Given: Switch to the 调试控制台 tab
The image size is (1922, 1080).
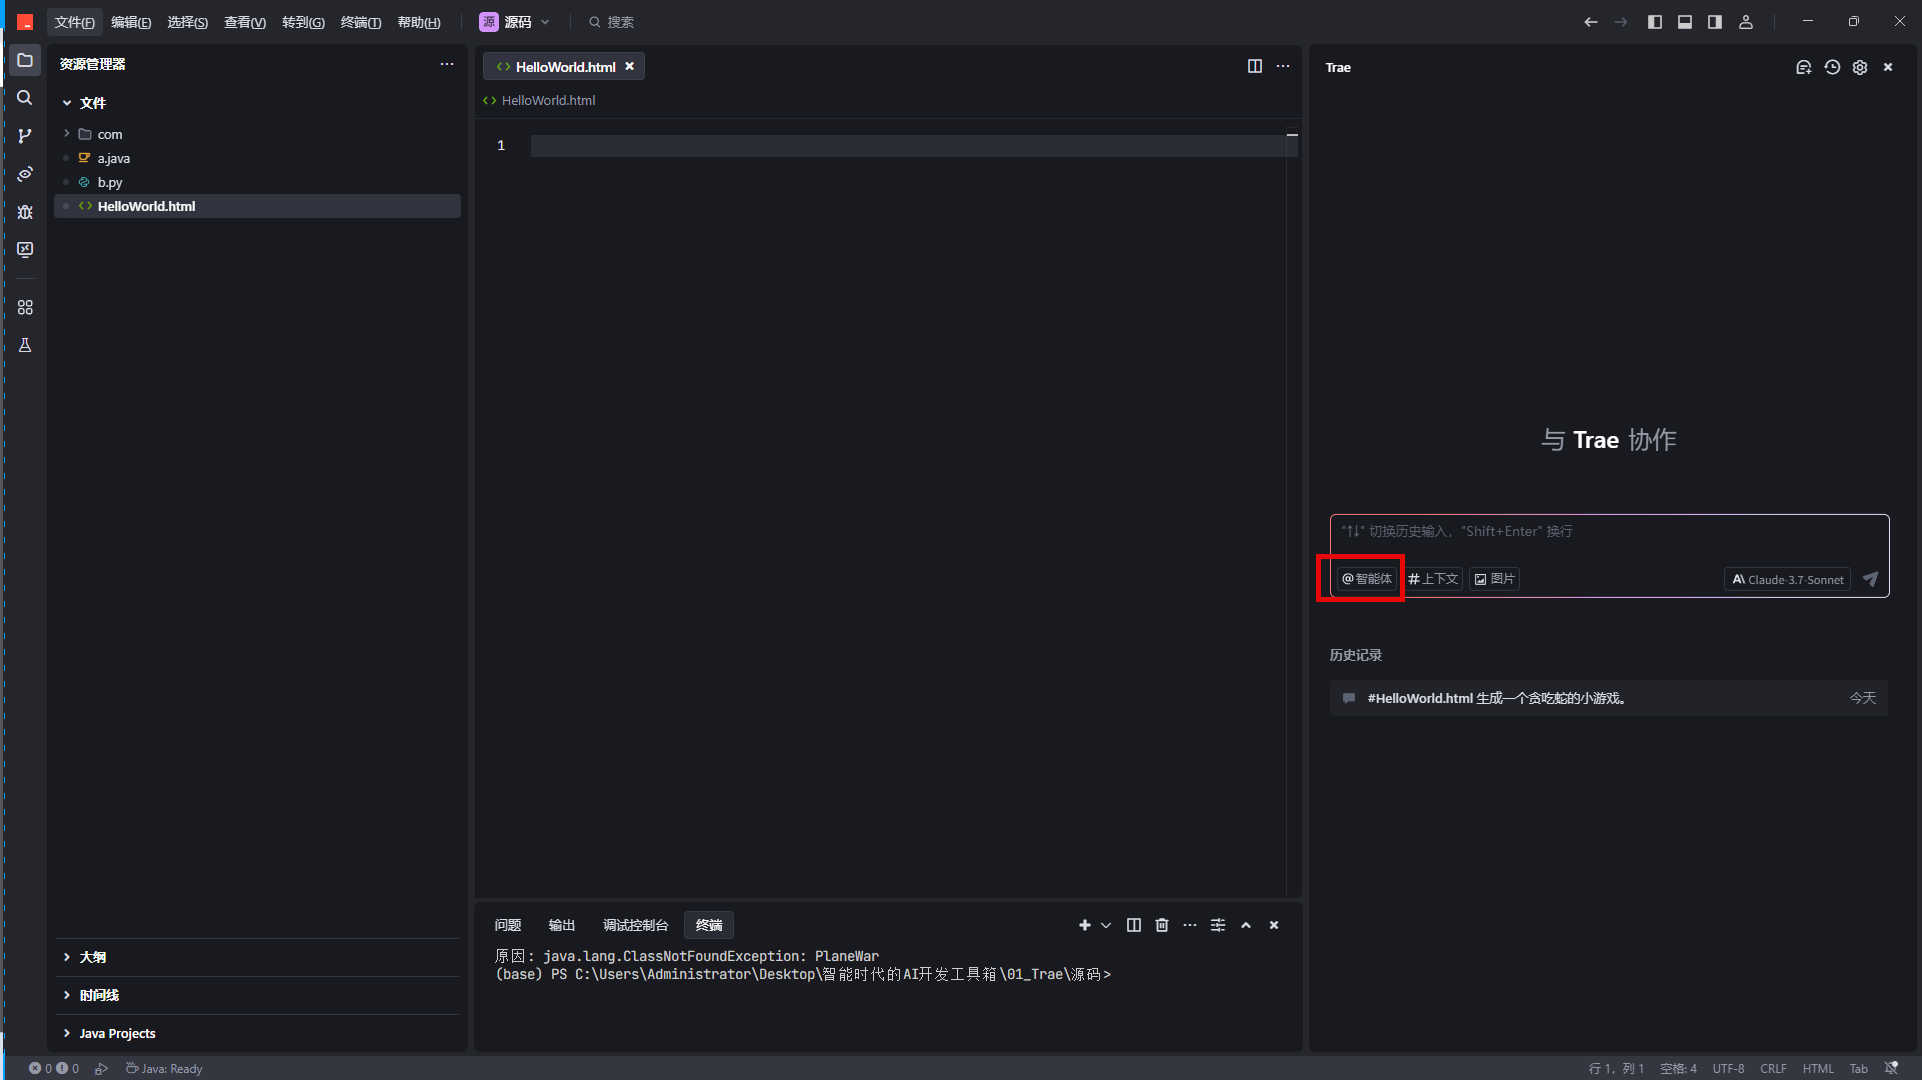Looking at the screenshot, I should click(635, 925).
